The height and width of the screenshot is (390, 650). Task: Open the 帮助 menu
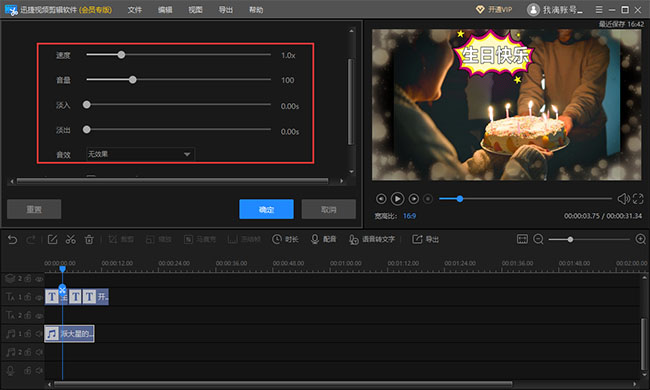coord(256,10)
